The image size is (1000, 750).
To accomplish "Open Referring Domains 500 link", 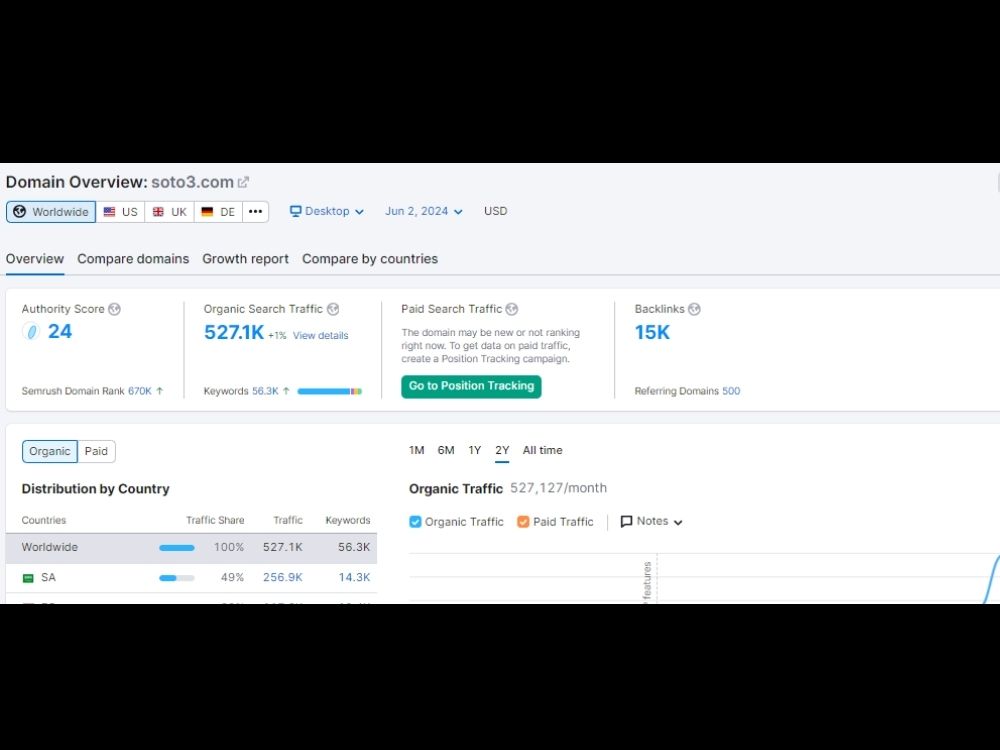I will point(731,391).
